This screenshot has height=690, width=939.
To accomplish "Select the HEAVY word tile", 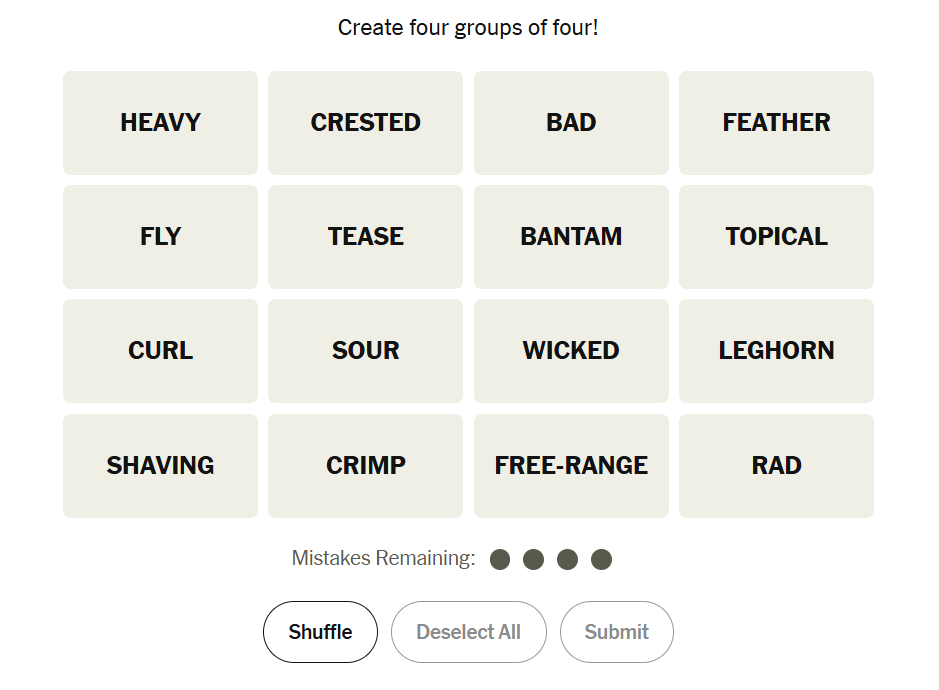I will 160,123.
